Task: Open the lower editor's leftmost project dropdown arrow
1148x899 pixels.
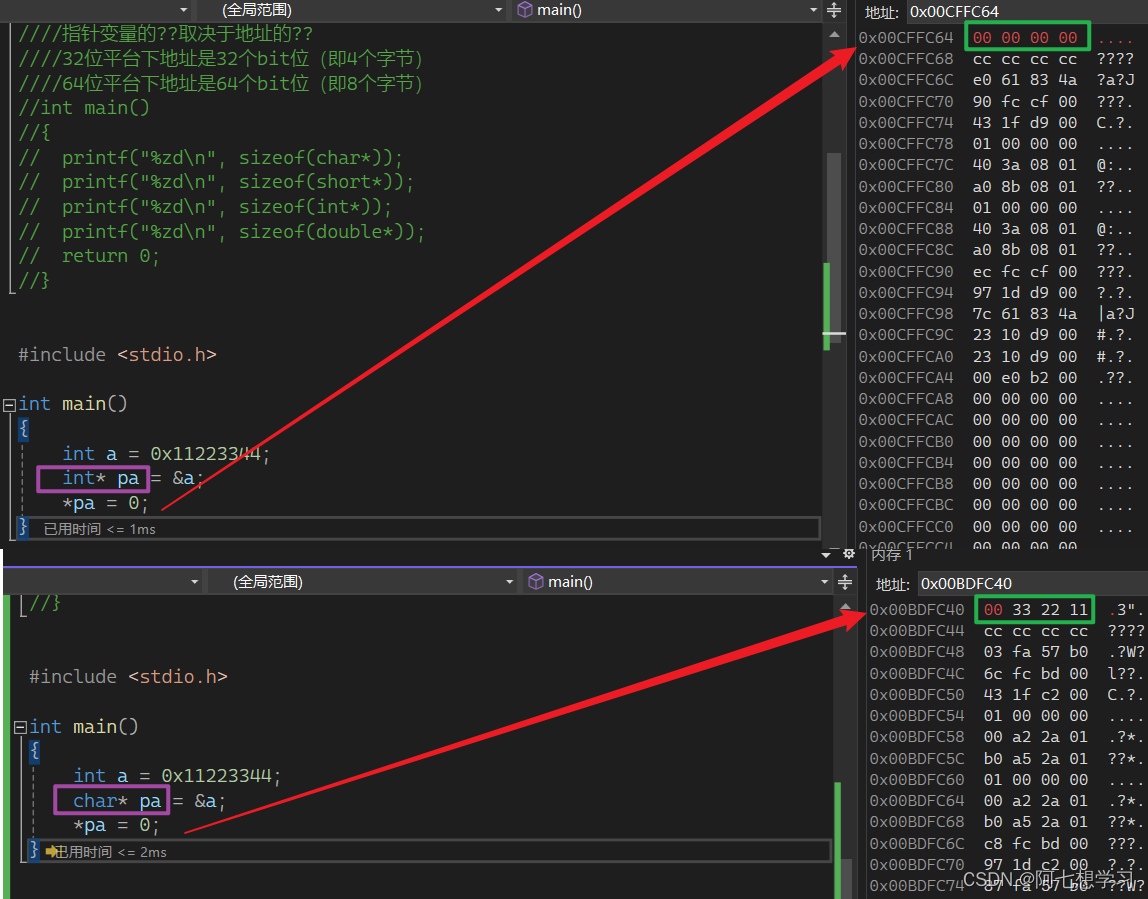Action: coord(195,582)
